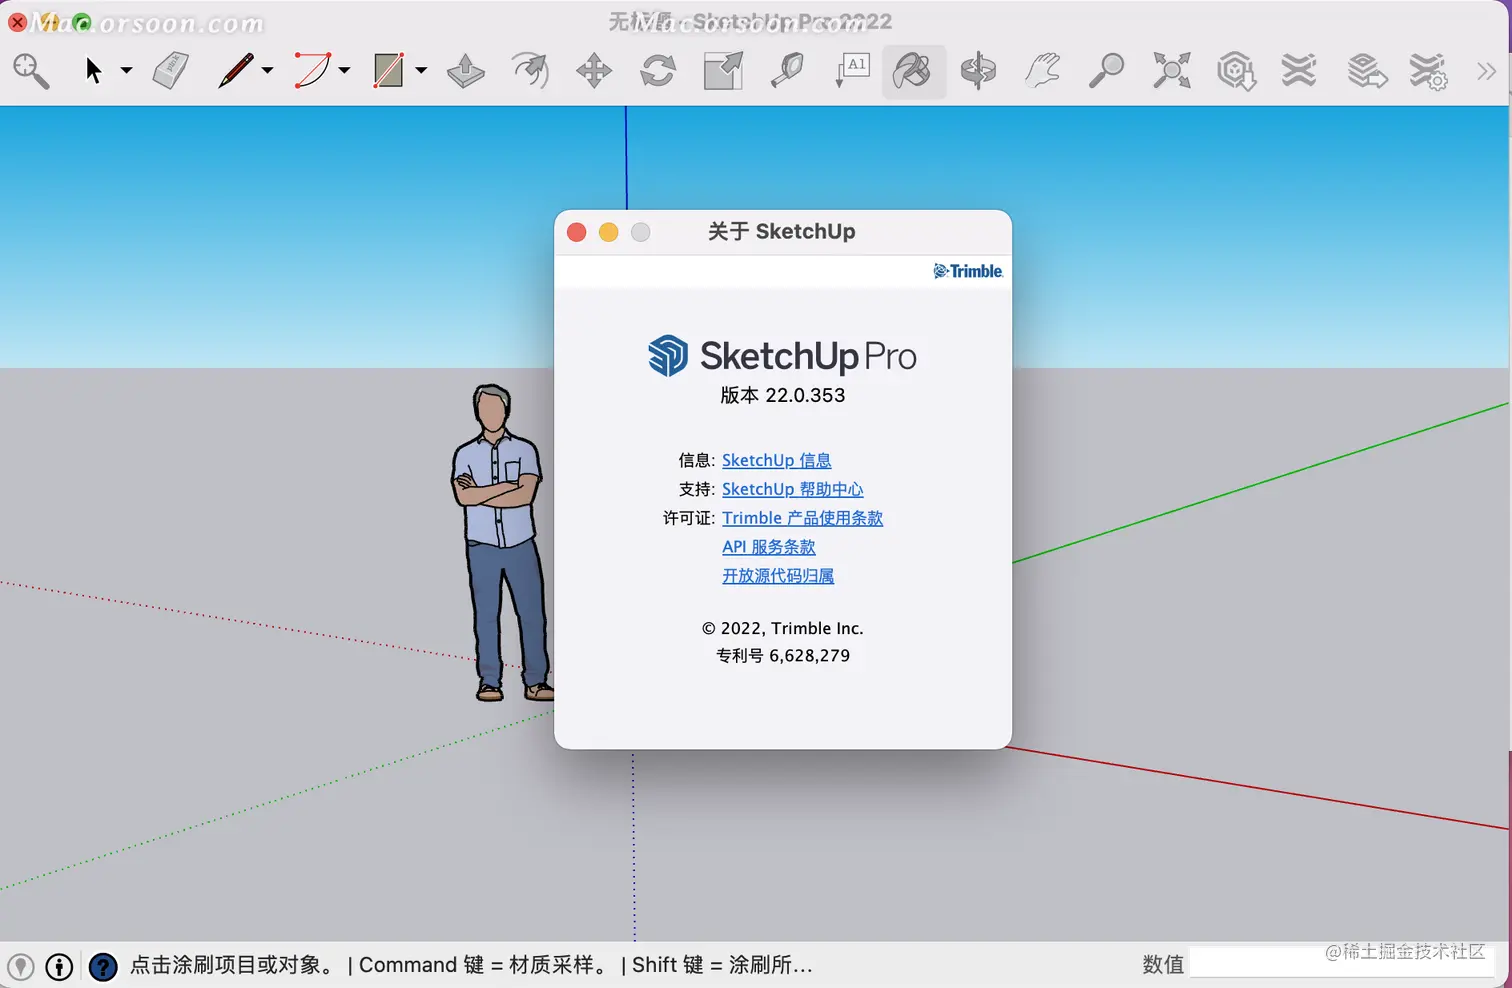Screen dimensions: 1512x988
Task: Pick the pencil Line tool
Action: tap(236, 71)
